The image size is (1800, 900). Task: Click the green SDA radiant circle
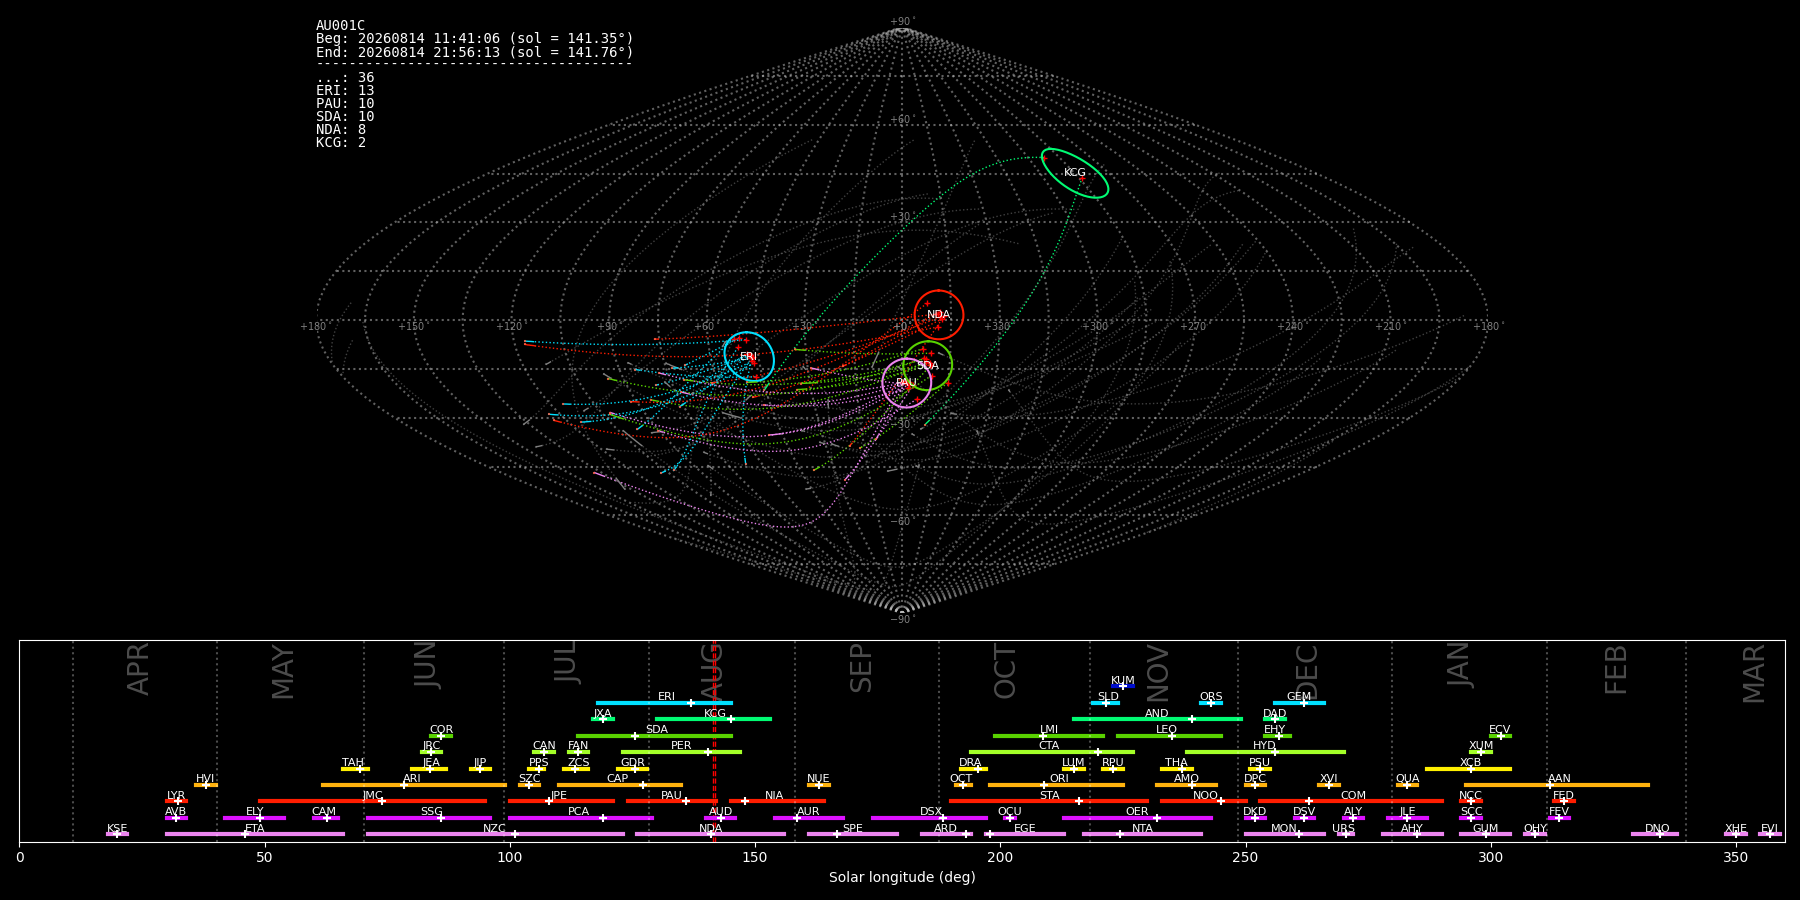[x=927, y=365]
